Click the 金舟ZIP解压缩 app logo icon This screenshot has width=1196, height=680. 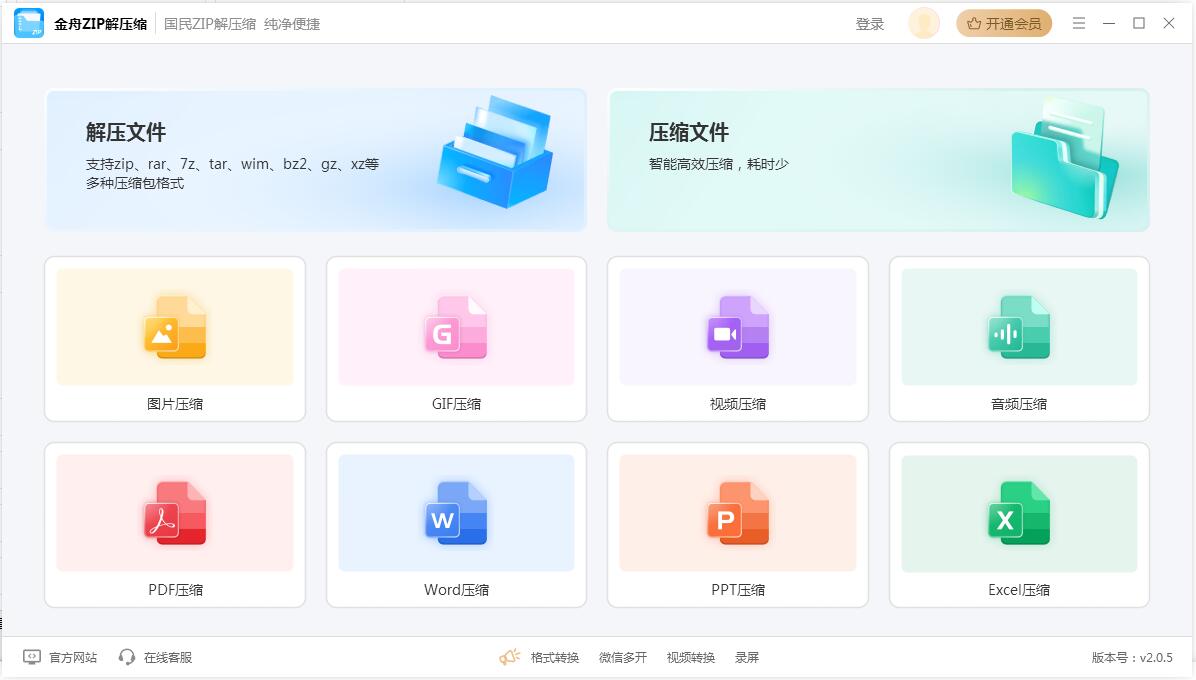(x=29, y=24)
